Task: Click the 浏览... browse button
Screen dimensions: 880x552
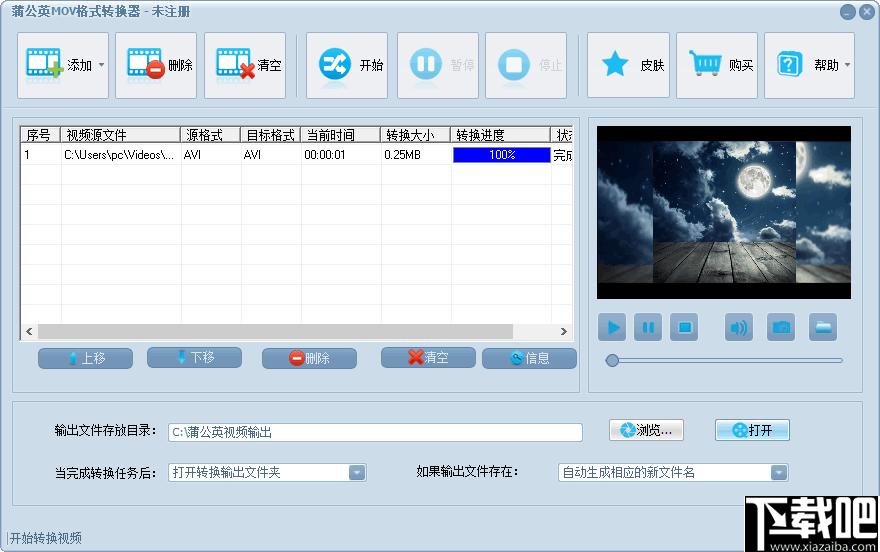Action: coord(647,430)
